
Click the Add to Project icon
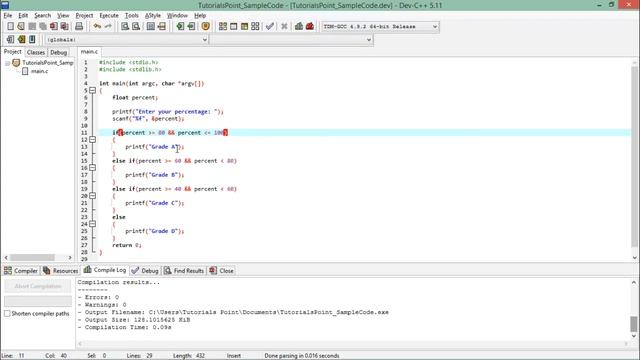point(180,27)
